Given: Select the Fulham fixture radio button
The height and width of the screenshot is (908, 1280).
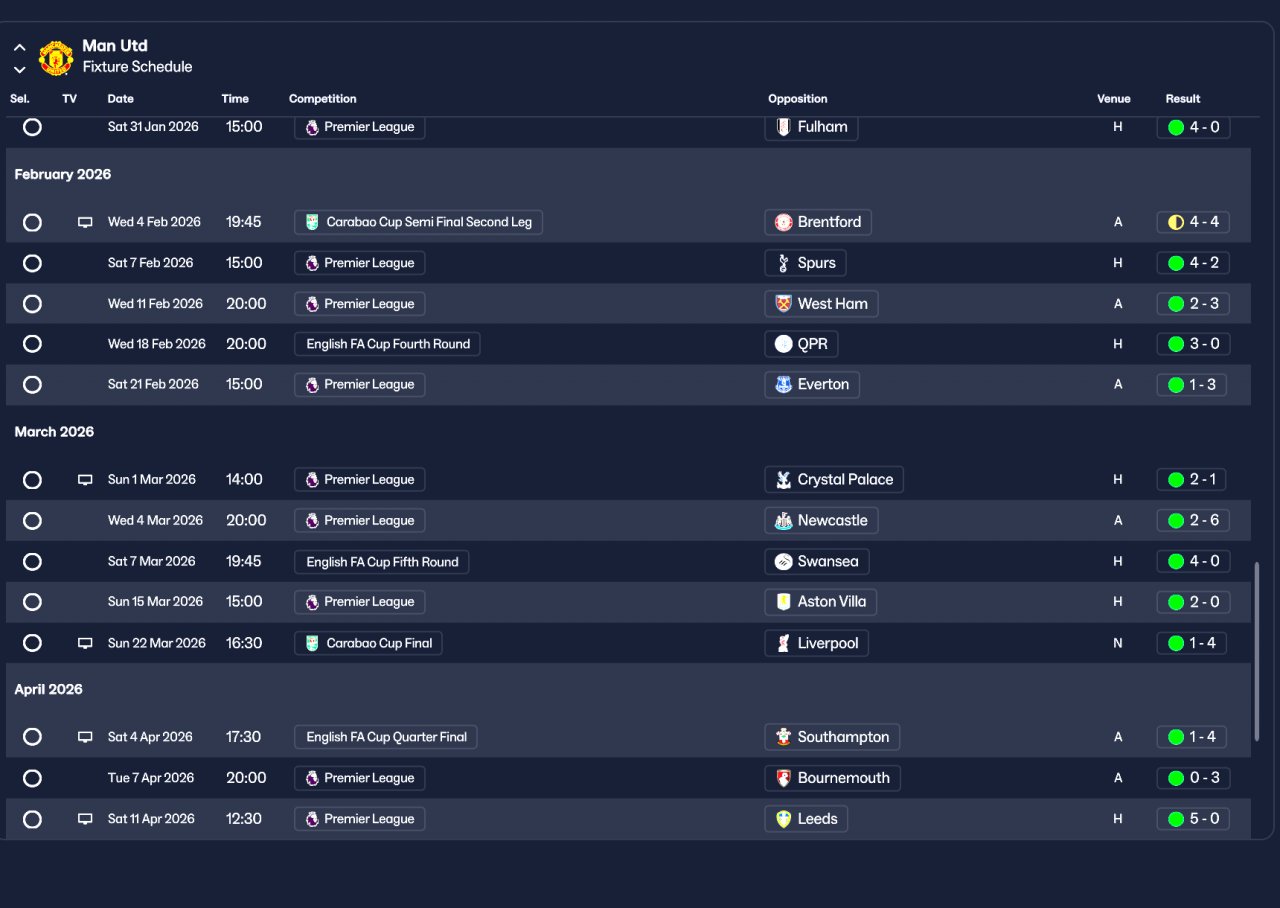Looking at the screenshot, I should (x=32, y=127).
